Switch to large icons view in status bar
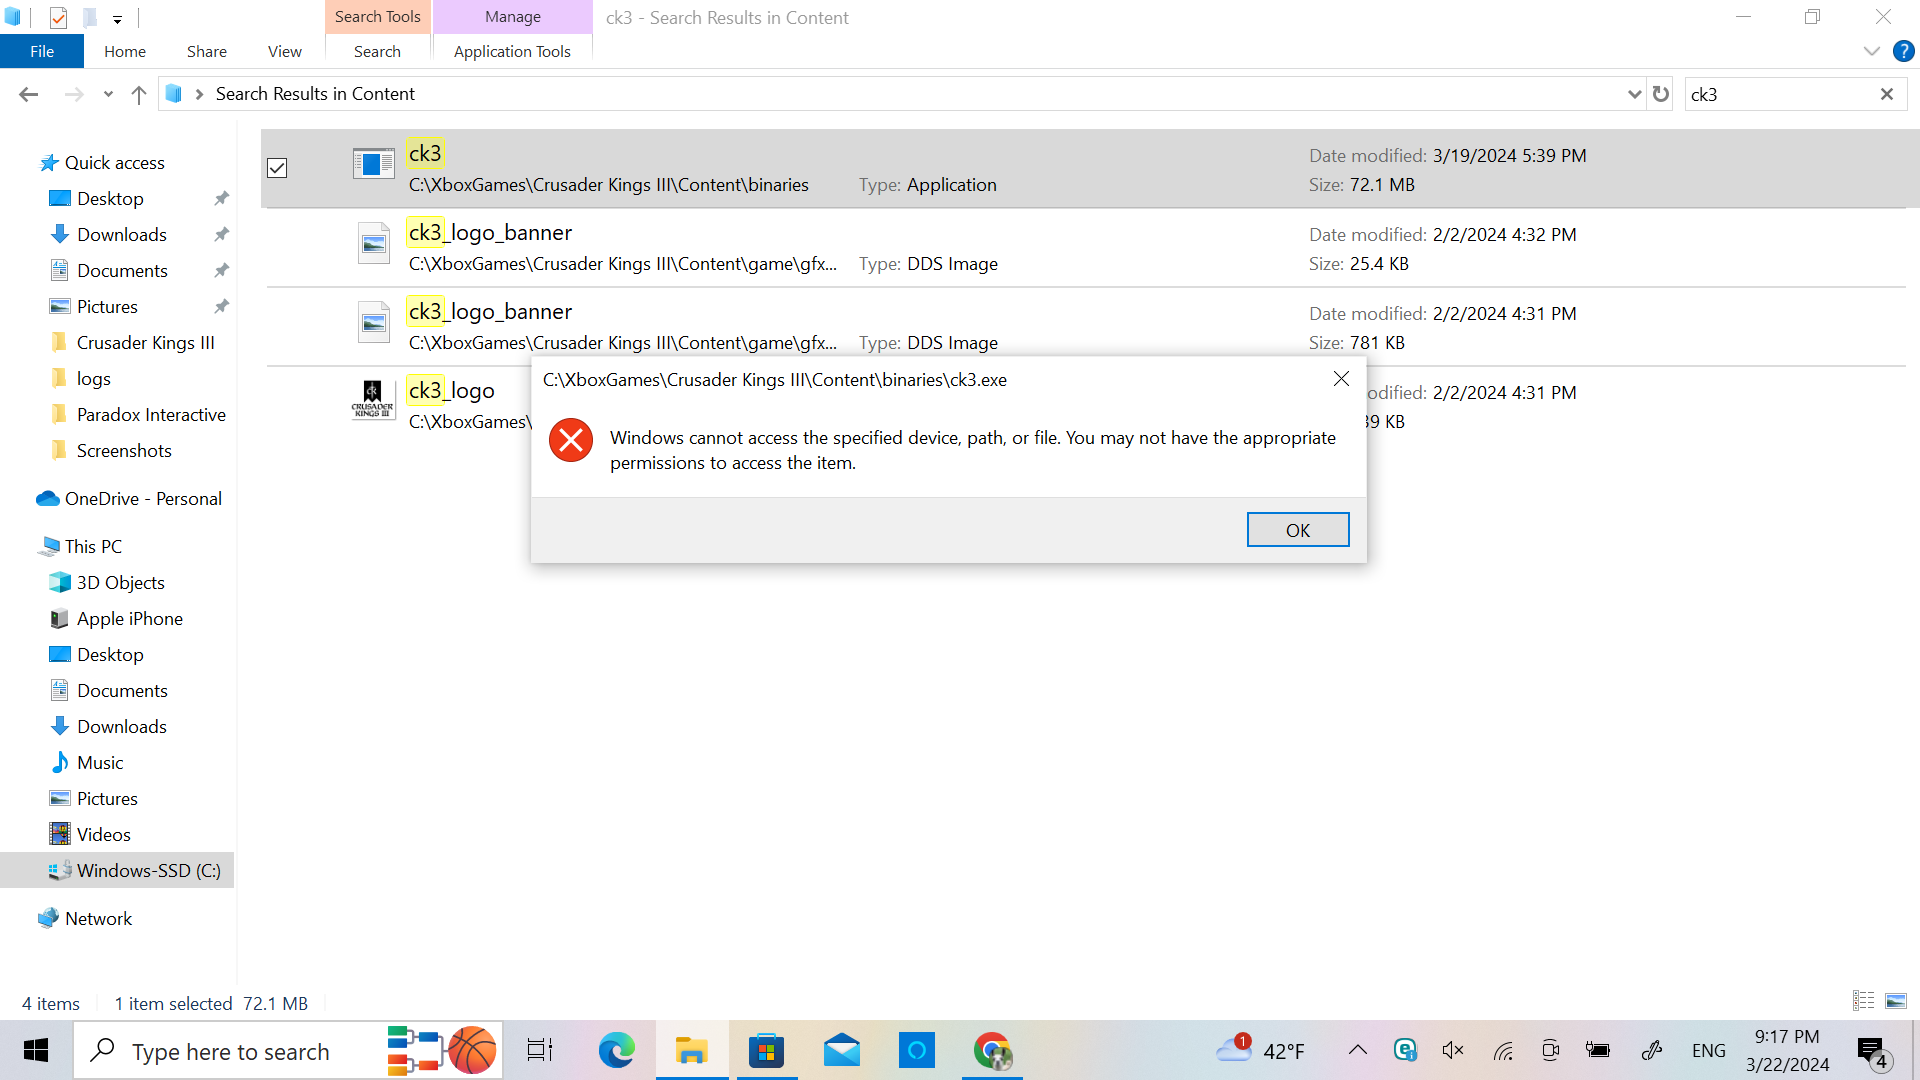This screenshot has height=1080, width=1920. 1897,1000
